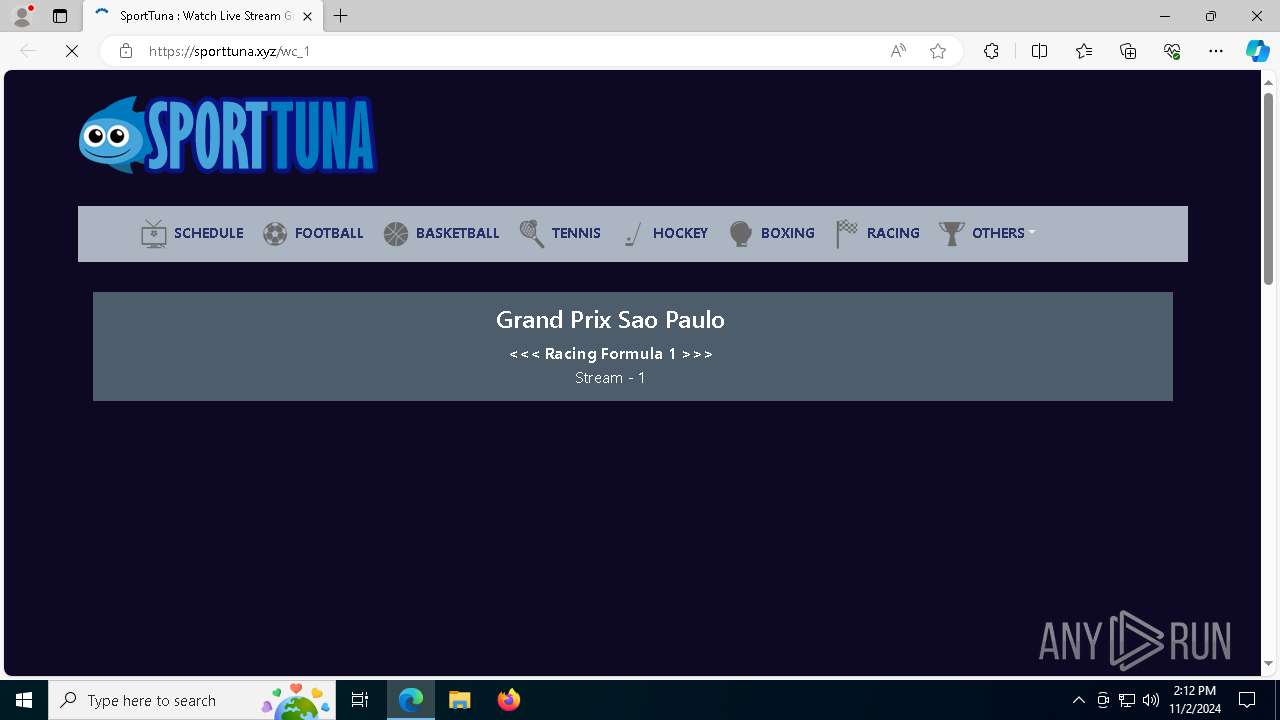Open the SCHEDULE menu item
Image resolution: width=1280 pixels, height=720 pixels.
(208, 233)
